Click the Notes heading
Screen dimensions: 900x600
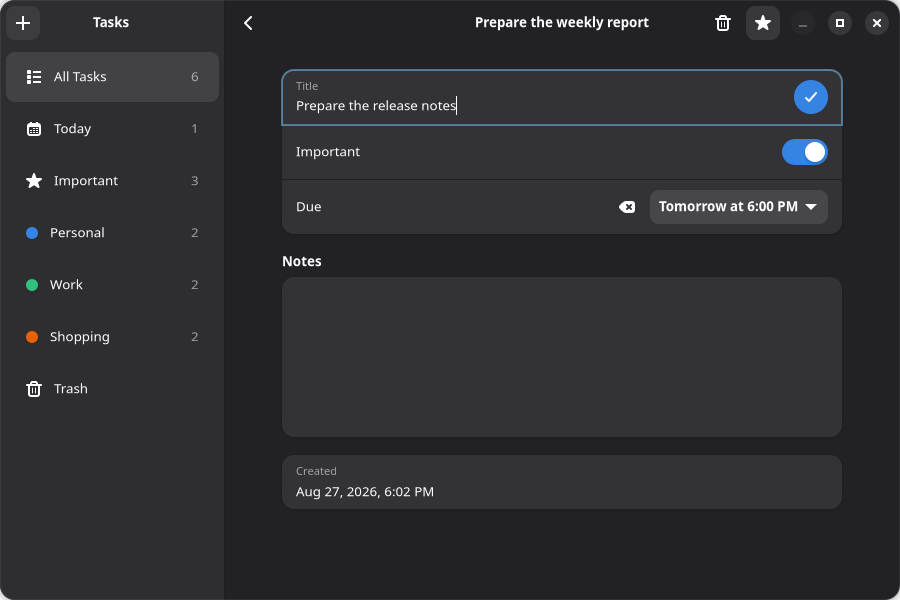coord(302,261)
